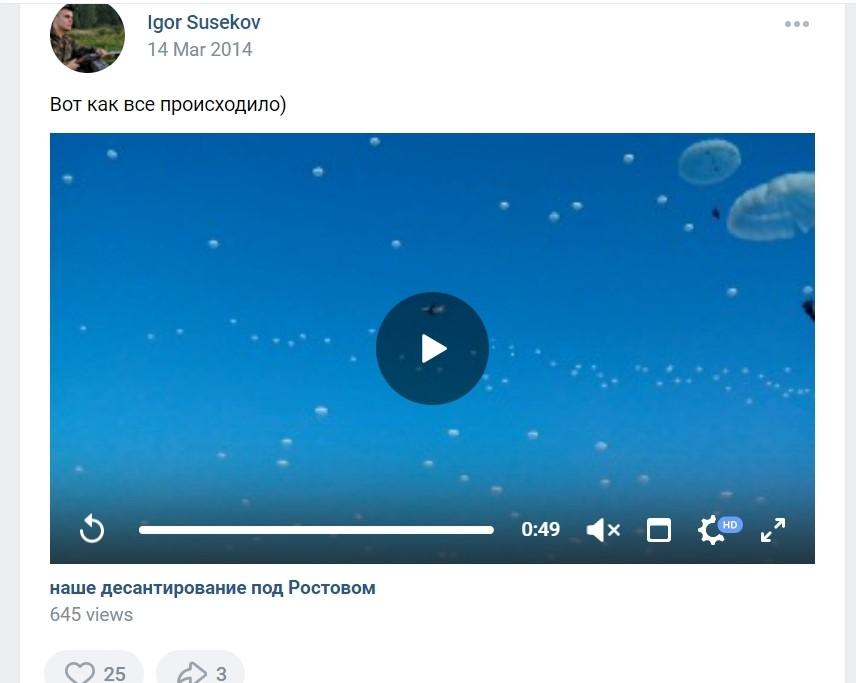
Task: Open Igor Susekov's profile link
Action: click(x=204, y=22)
